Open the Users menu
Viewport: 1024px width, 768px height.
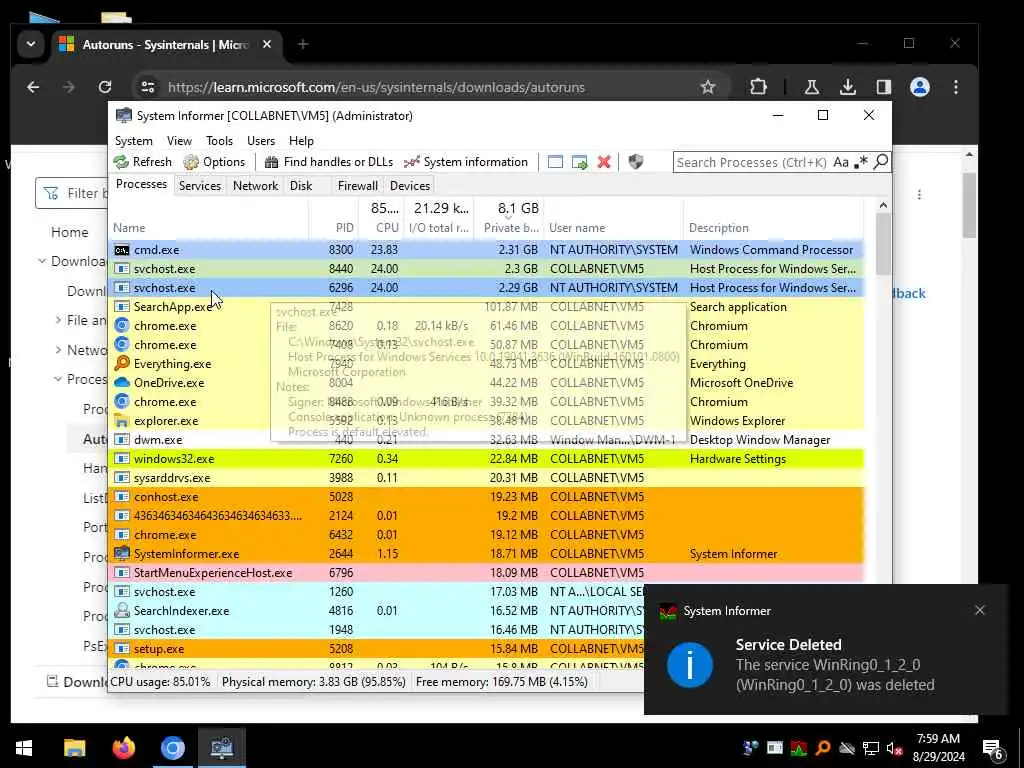261,141
